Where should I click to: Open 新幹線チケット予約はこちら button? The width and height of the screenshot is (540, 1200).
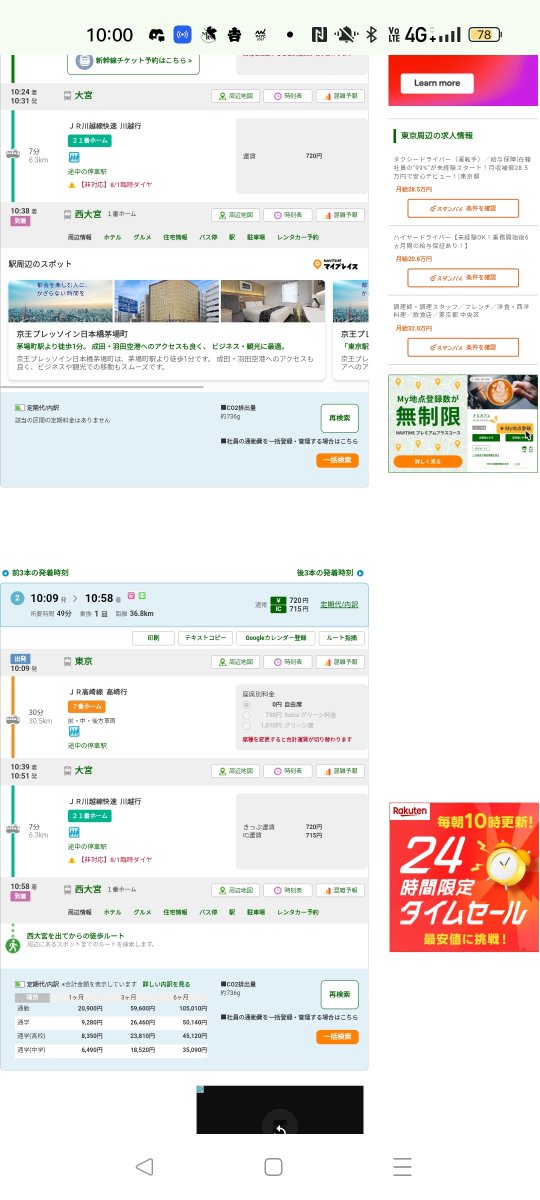point(132,61)
